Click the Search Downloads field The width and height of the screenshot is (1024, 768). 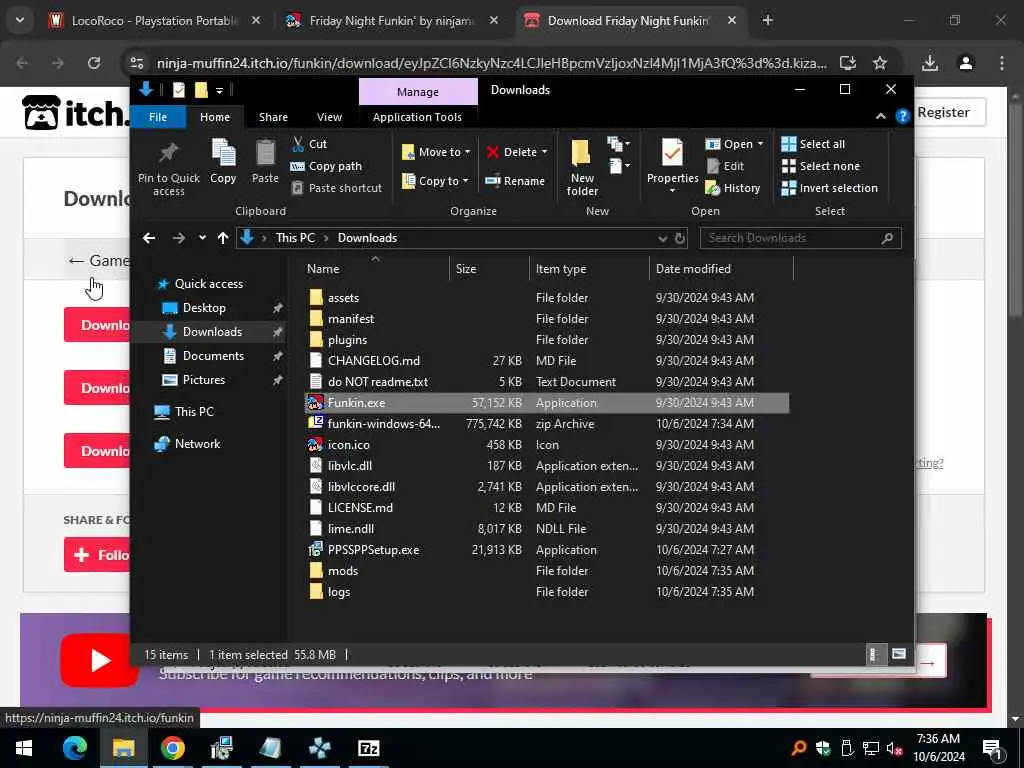tap(800, 238)
